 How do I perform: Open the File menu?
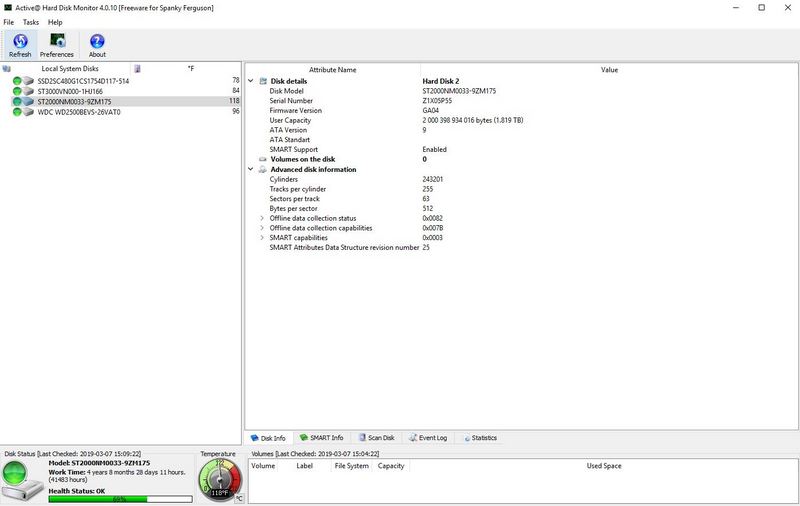(9, 22)
